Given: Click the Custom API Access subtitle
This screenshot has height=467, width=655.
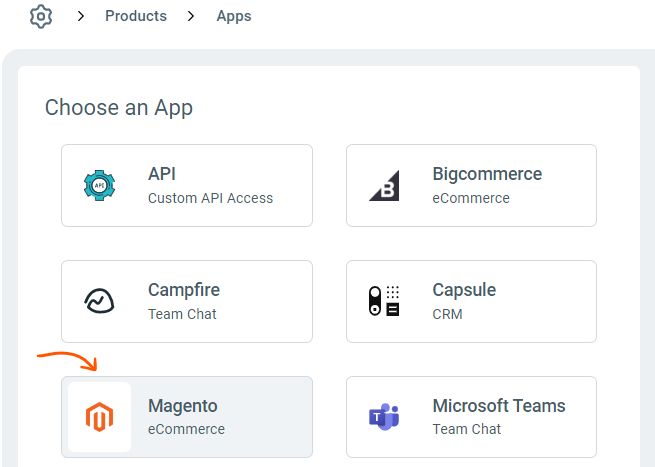Looking at the screenshot, I should point(210,198).
